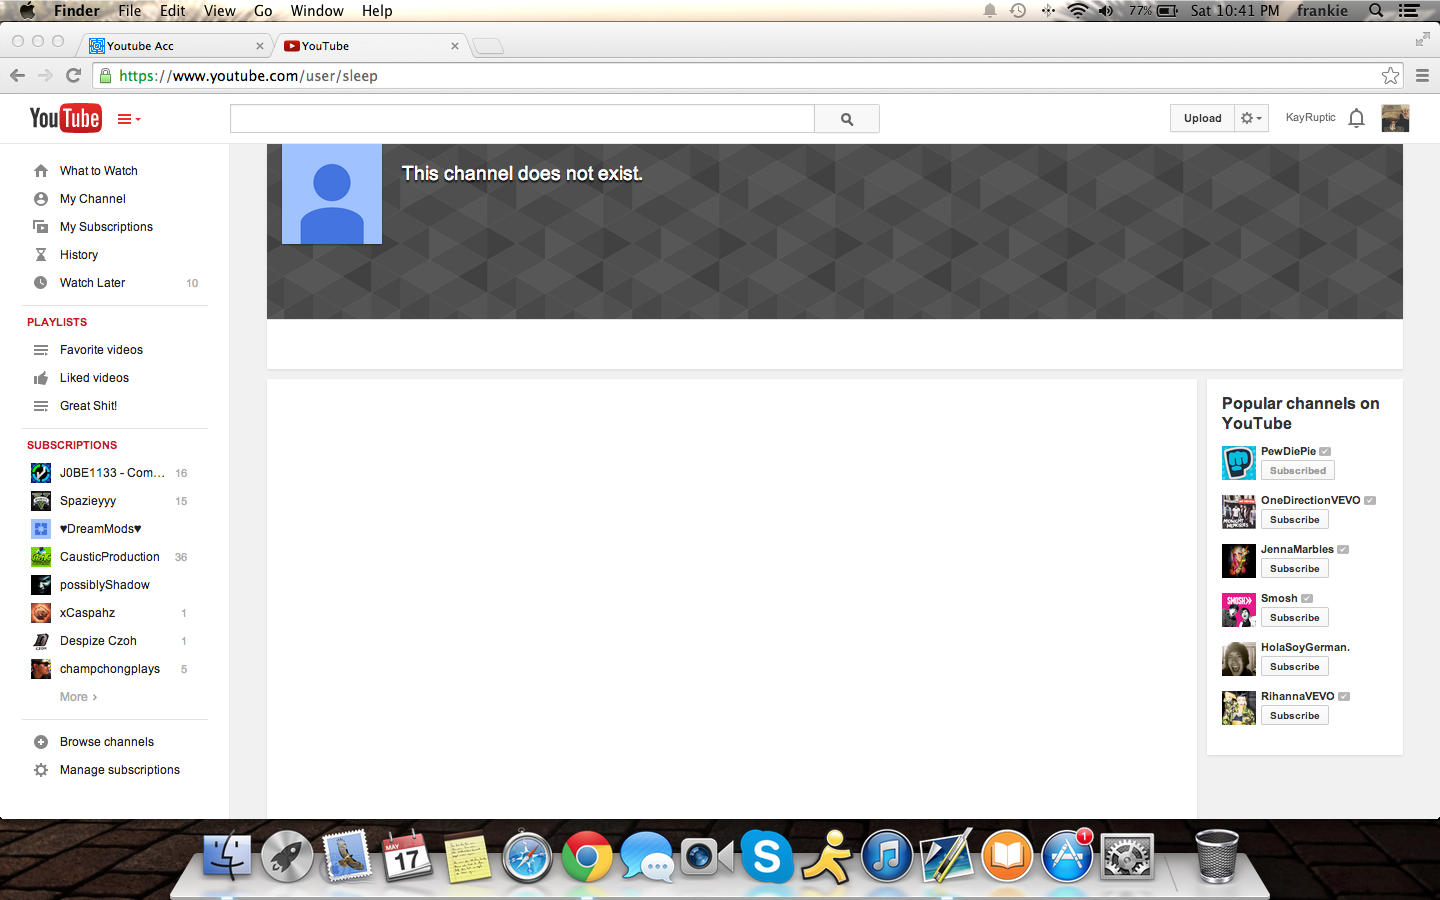Click the plus icon for Browse channels
Image resolution: width=1440 pixels, height=900 pixels.
coord(41,742)
